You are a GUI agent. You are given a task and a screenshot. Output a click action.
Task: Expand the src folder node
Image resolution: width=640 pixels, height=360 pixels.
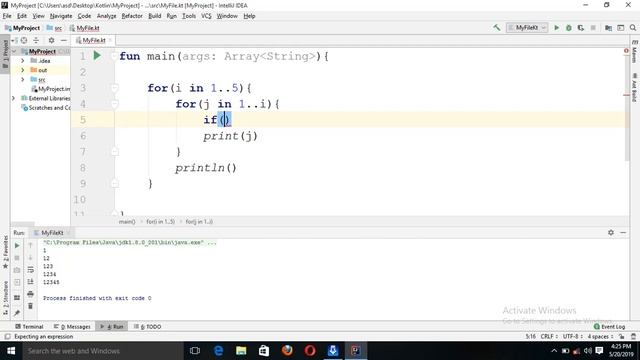tap(22, 79)
